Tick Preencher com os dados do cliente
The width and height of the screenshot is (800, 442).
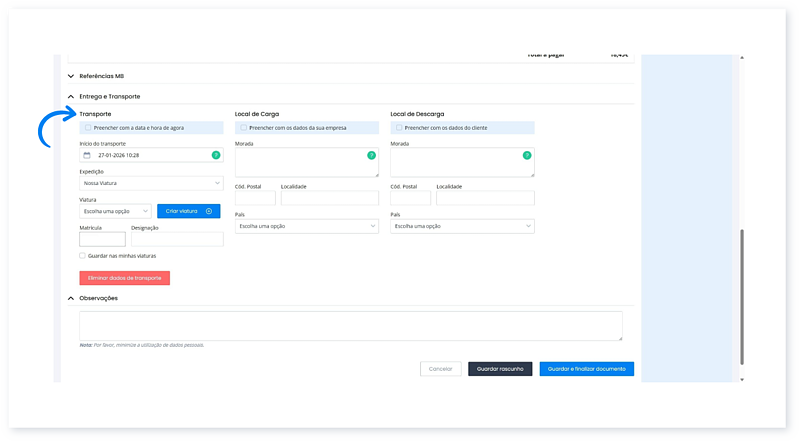click(x=399, y=128)
